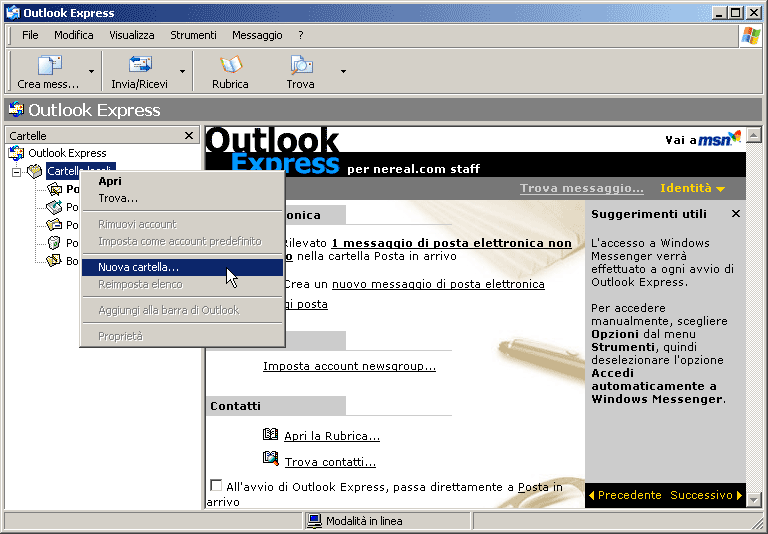
Task: Click the Crea messaggio toolbar icon
Action: pos(49,65)
